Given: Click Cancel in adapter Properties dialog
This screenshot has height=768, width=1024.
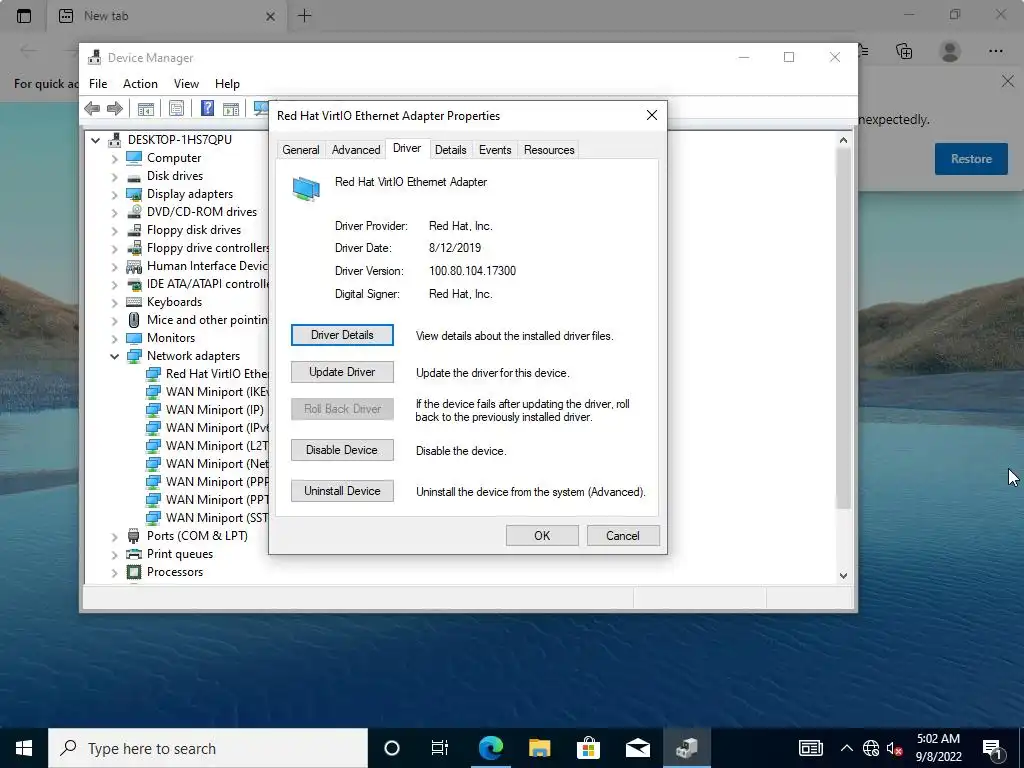Looking at the screenshot, I should coord(623,536).
